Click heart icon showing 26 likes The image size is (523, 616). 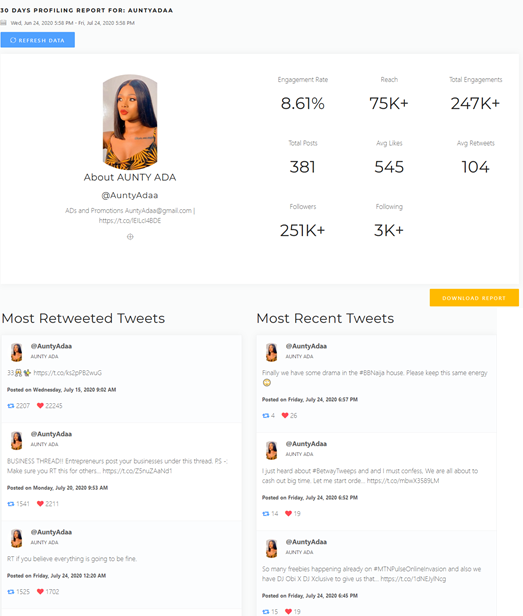(x=285, y=415)
